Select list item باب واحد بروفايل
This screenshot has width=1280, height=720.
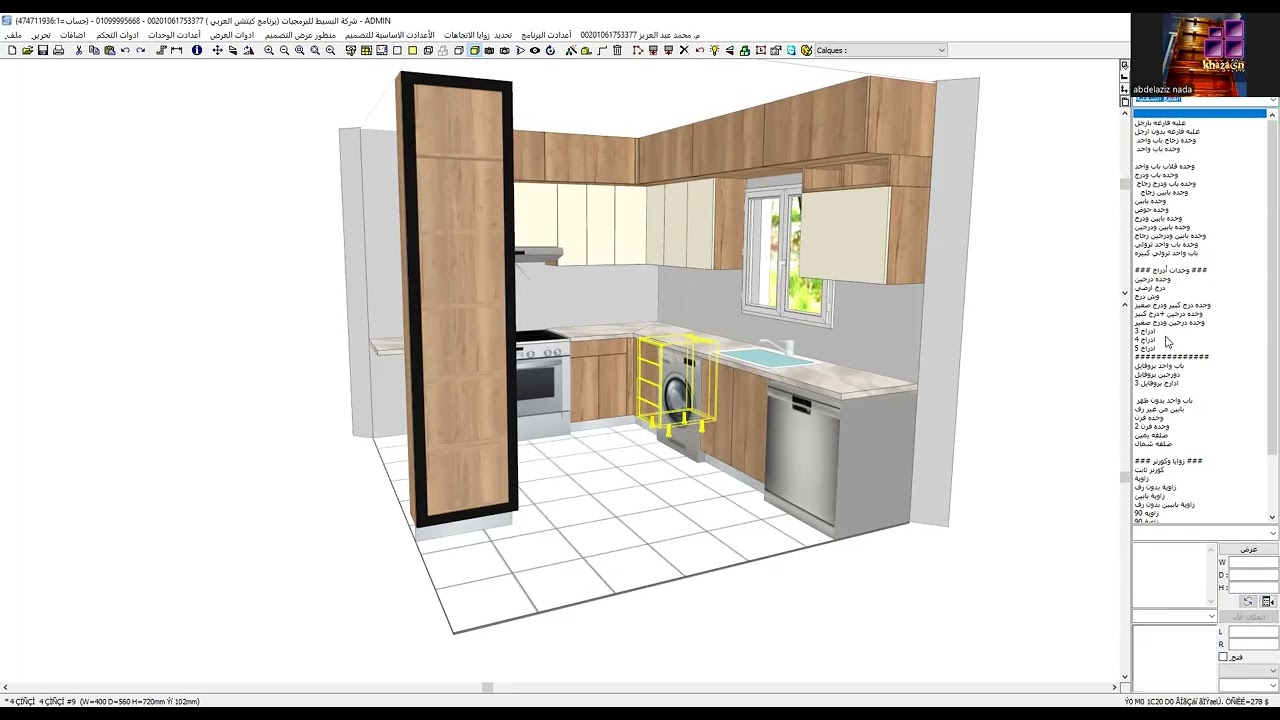click(x=1159, y=366)
